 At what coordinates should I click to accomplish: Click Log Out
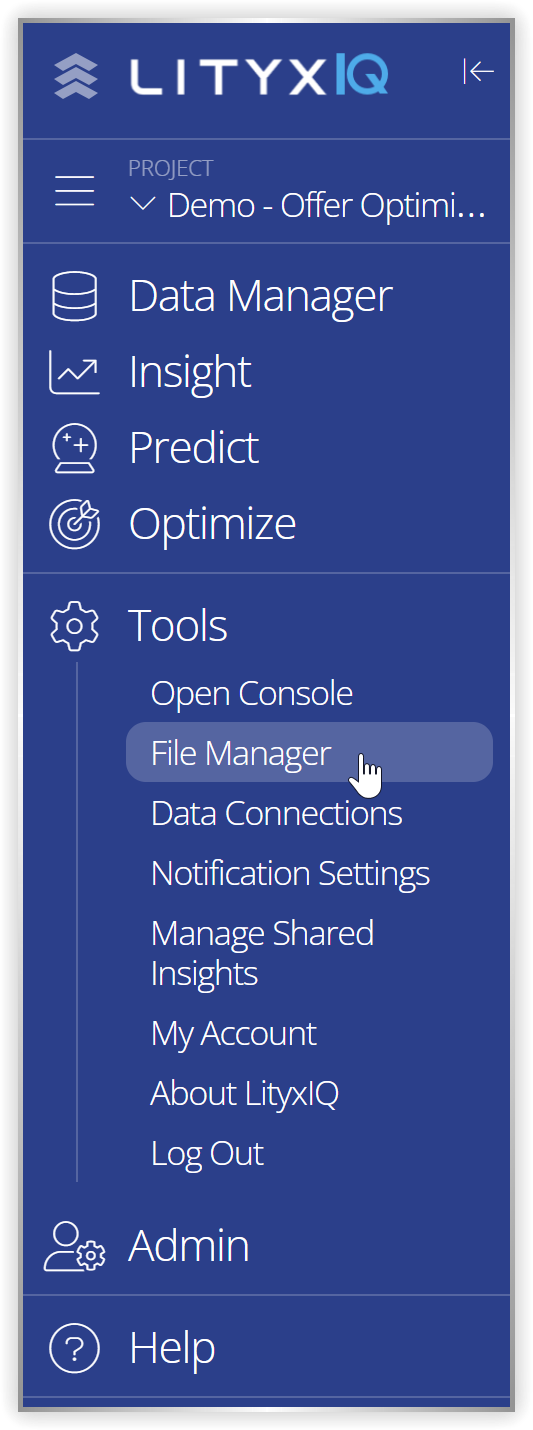[x=207, y=1154]
